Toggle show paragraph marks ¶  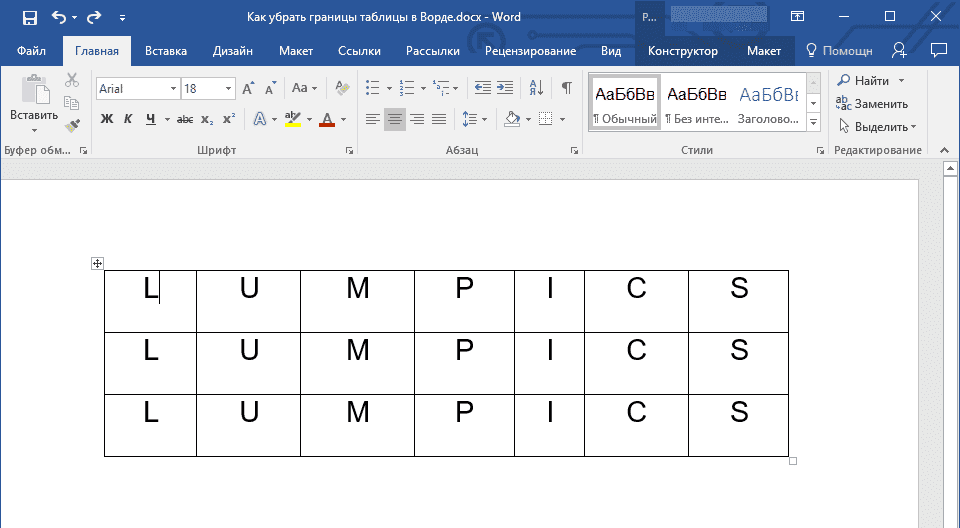[x=566, y=88]
